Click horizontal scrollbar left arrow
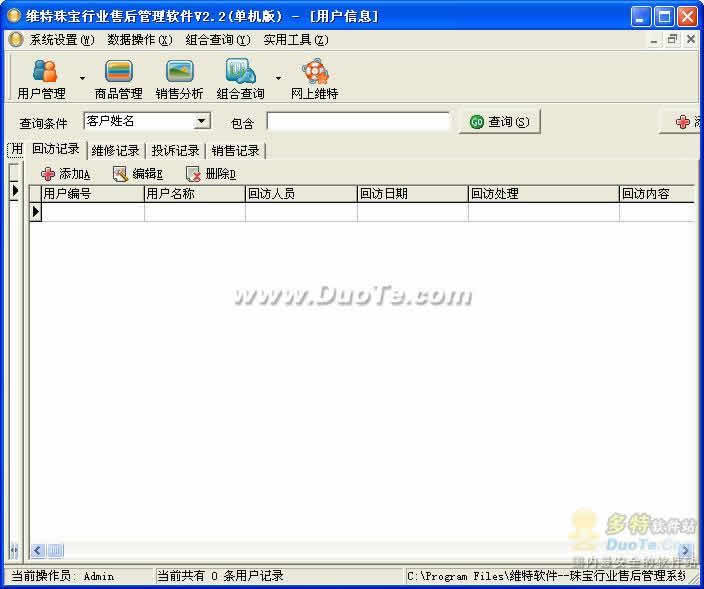 point(38,550)
